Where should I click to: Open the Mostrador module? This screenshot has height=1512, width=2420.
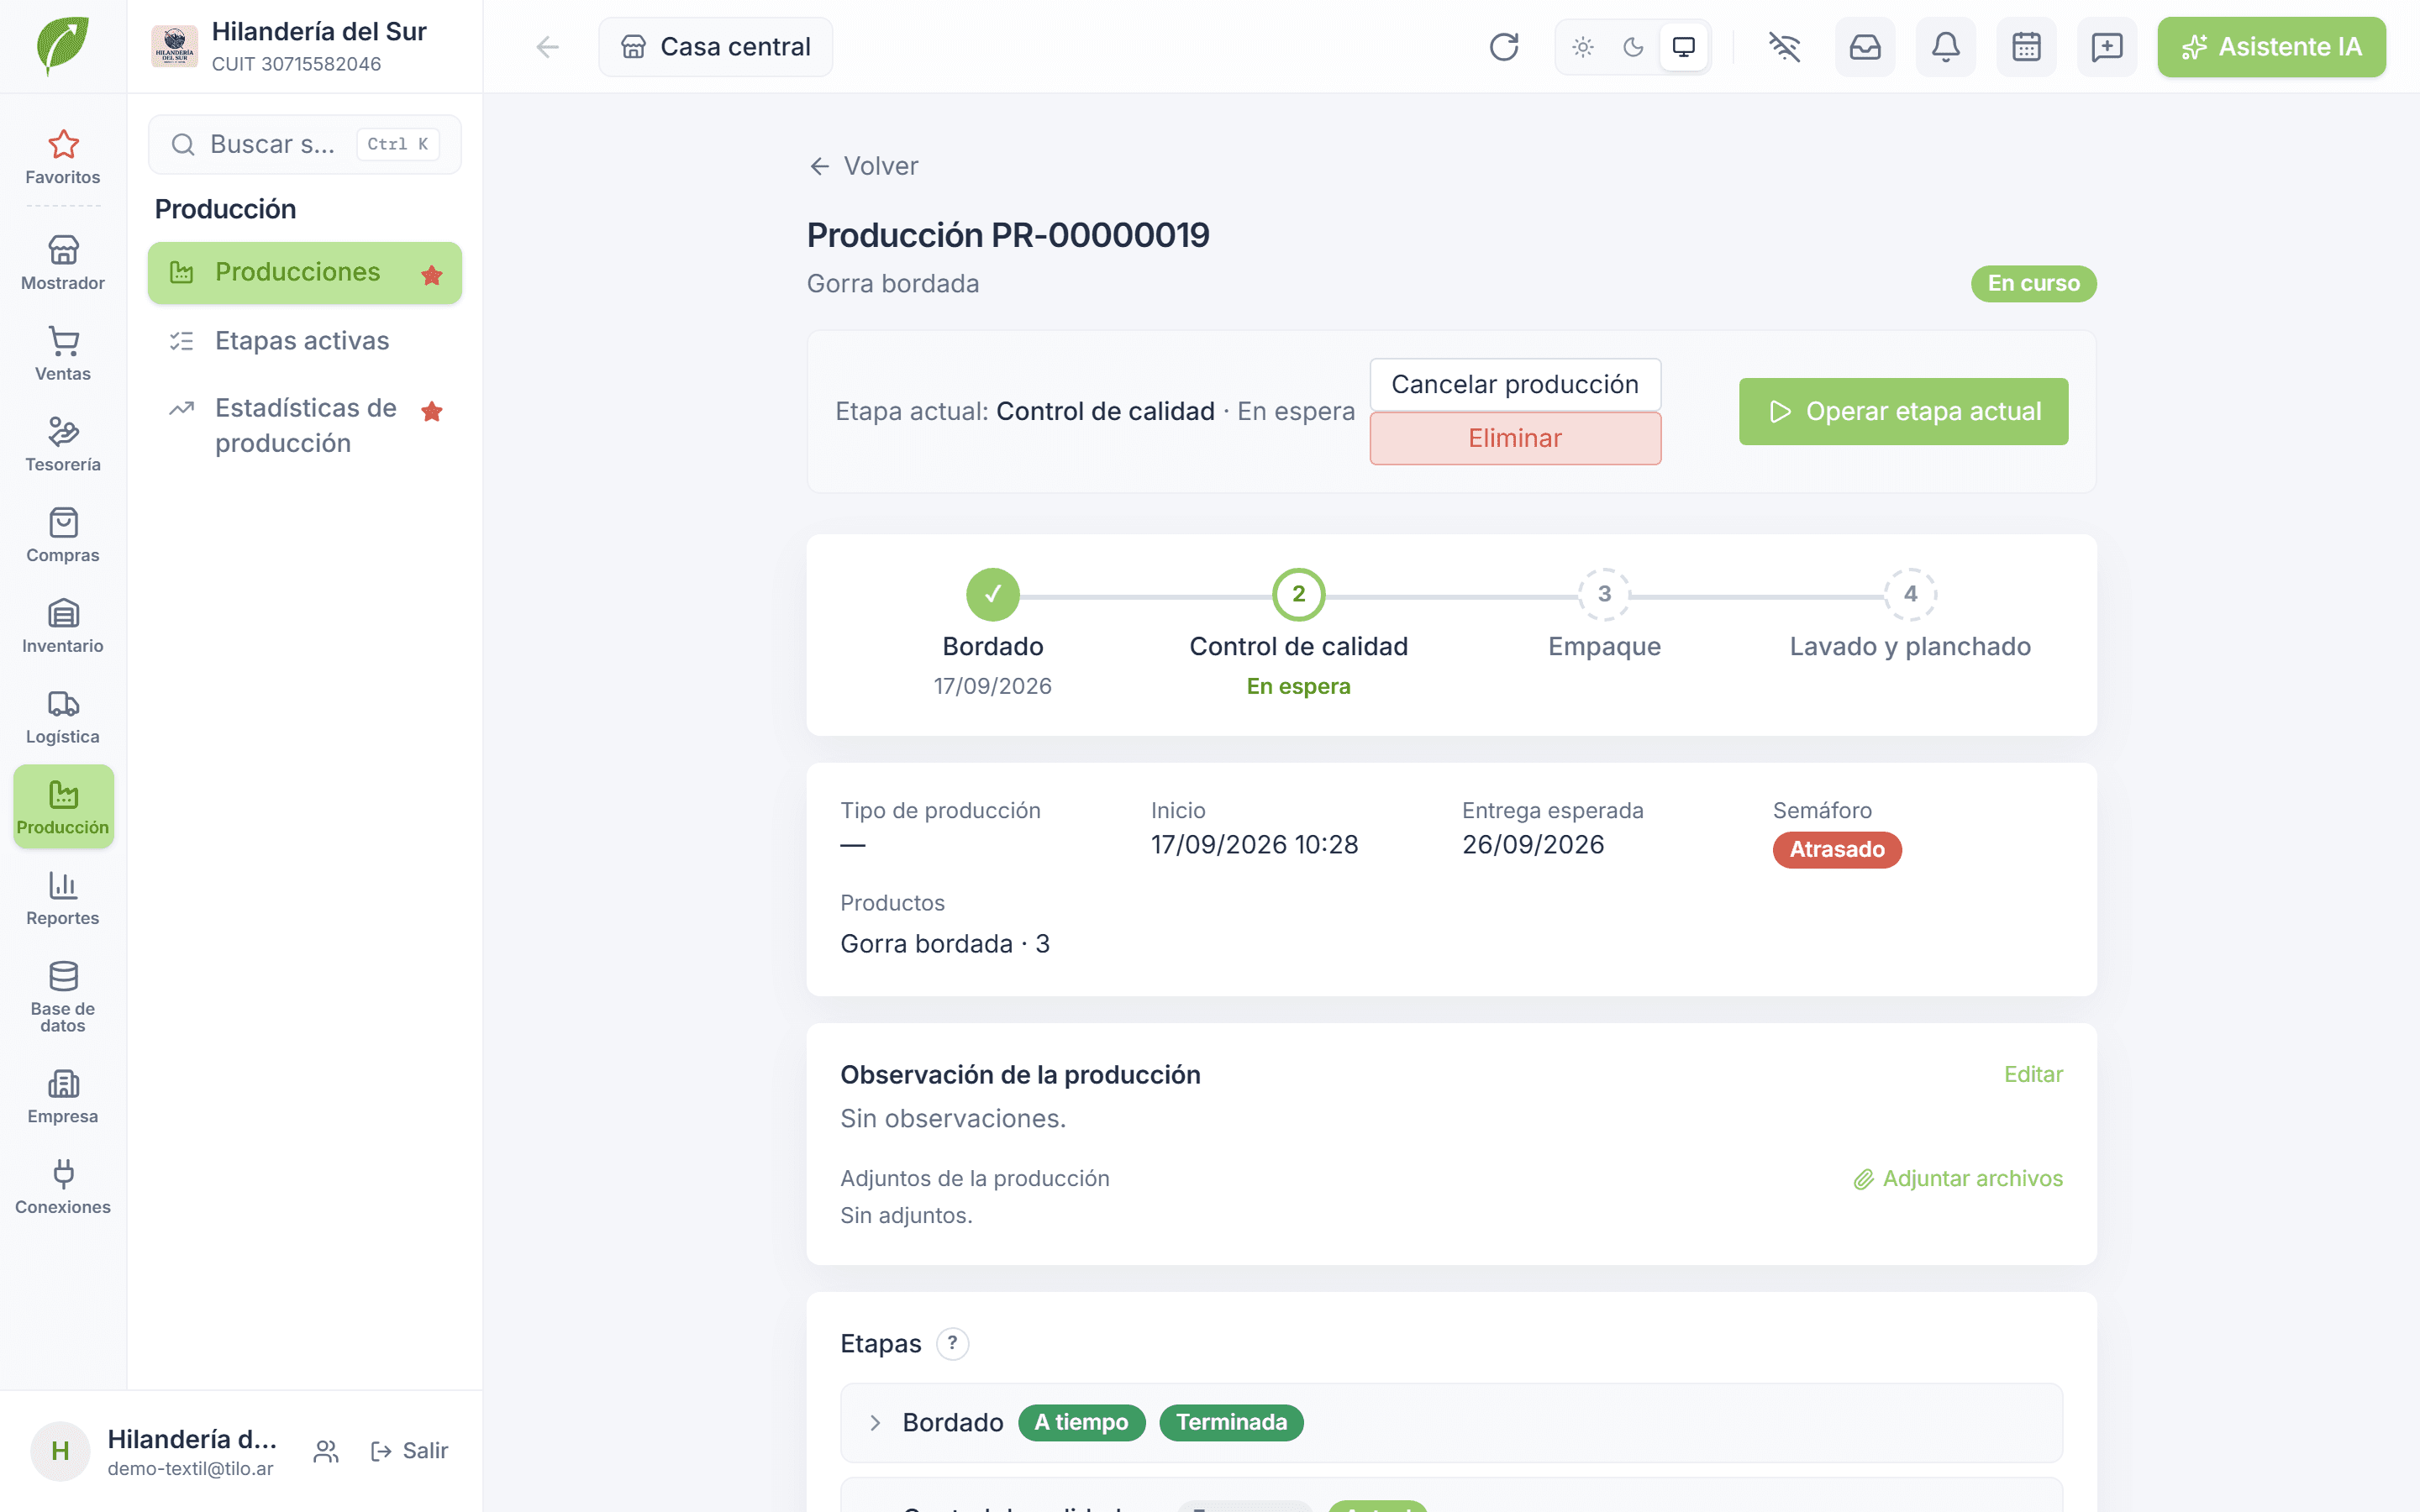click(x=63, y=263)
